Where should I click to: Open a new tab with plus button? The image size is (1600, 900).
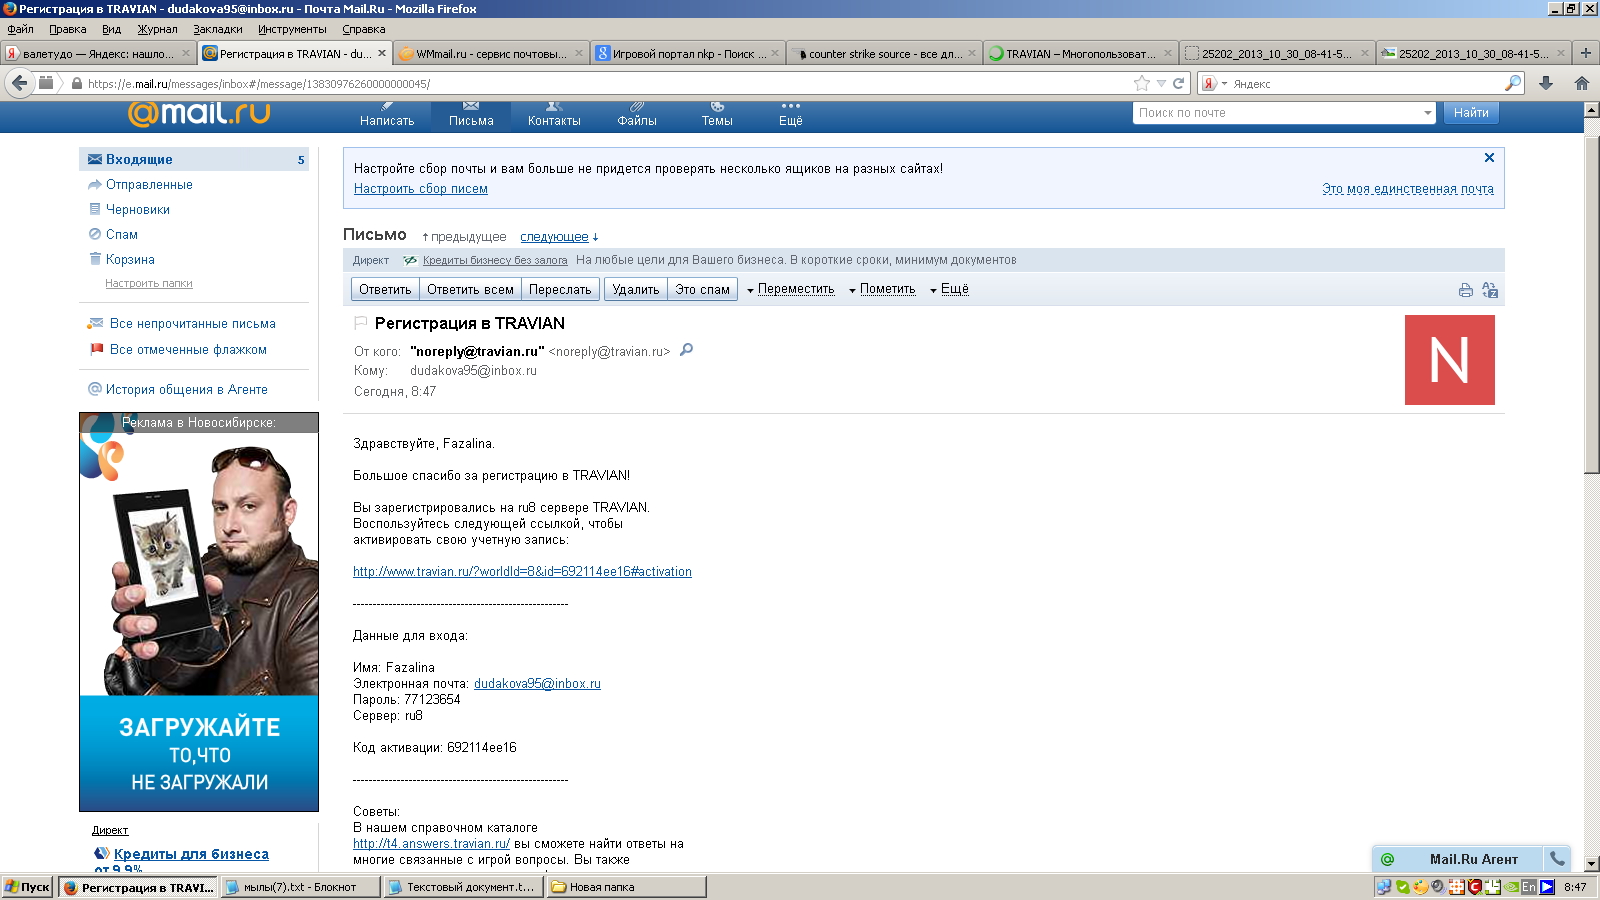tap(1585, 53)
